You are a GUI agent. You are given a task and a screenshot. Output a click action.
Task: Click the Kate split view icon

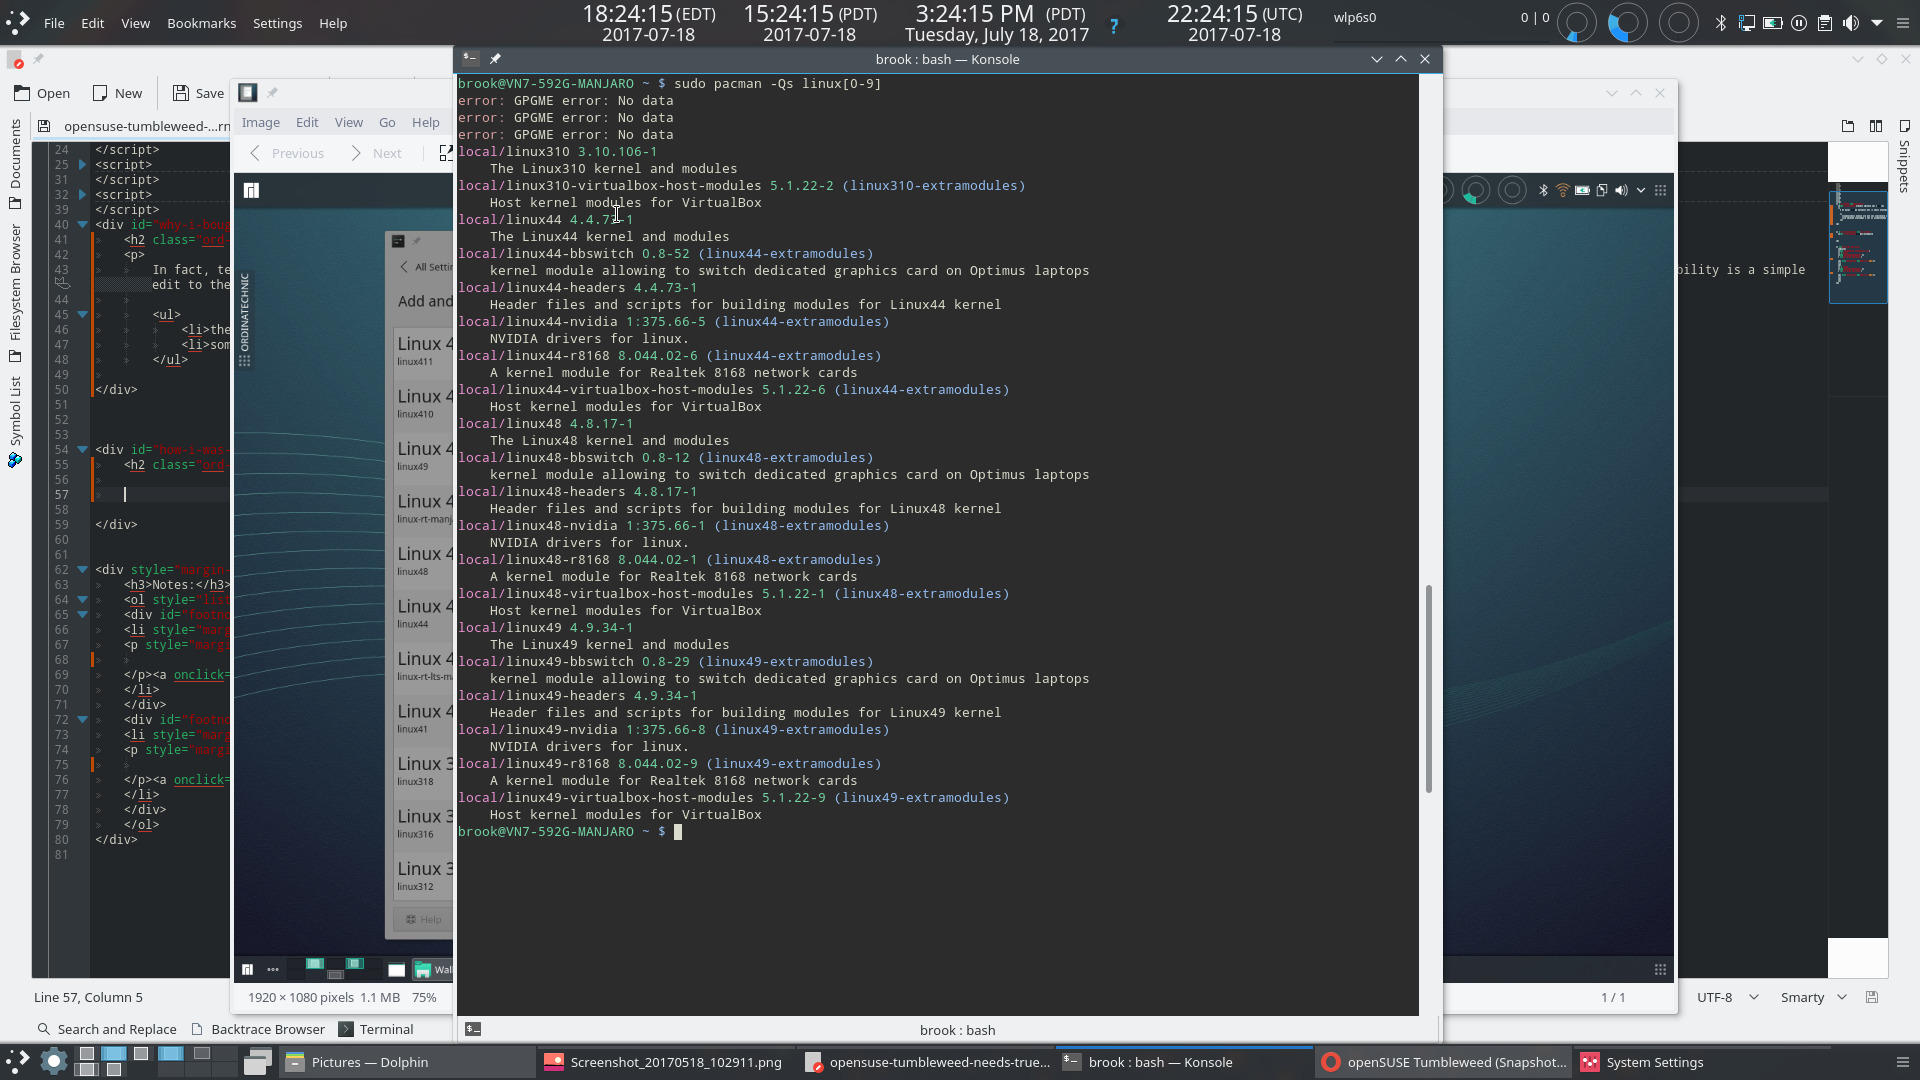(1875, 126)
